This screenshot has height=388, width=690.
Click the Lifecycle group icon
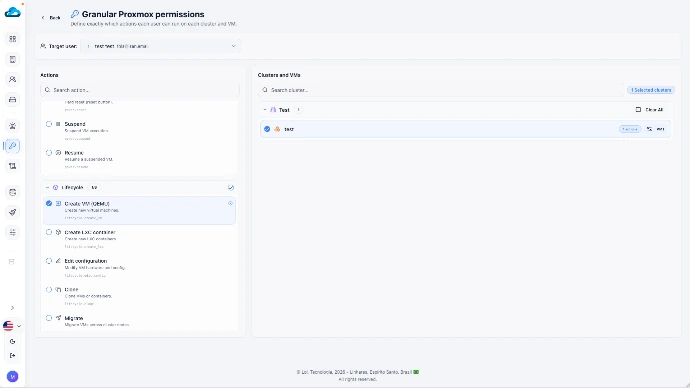coord(55,187)
